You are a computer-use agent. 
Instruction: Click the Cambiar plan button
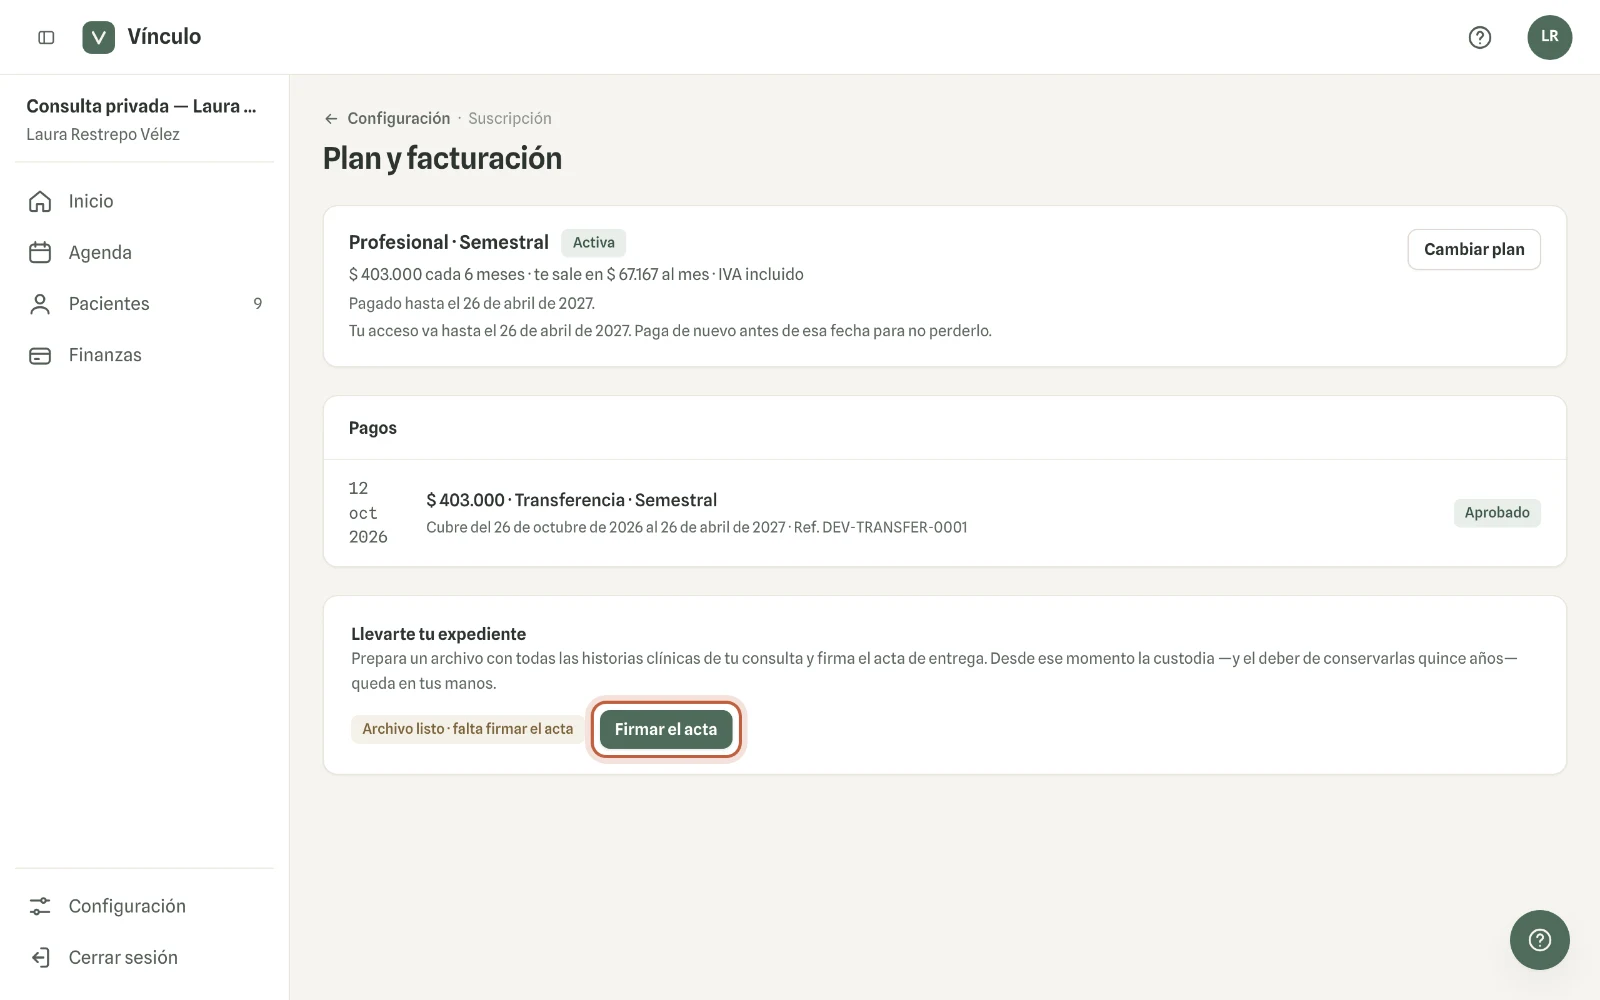coord(1474,249)
